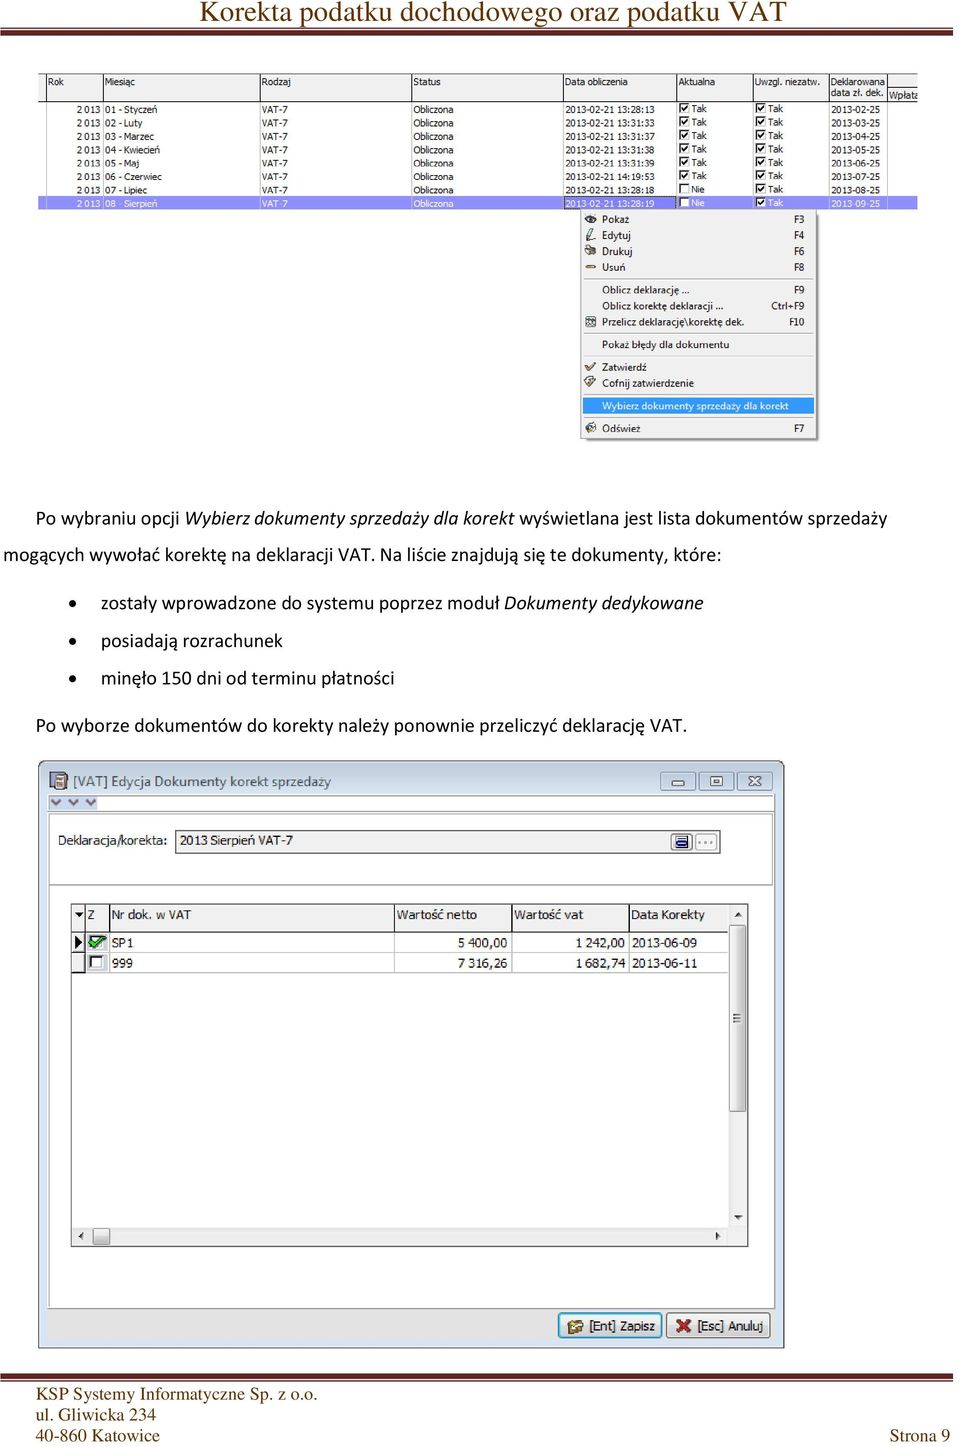Click the vertical scrollbar up arrow in documents grid

[x=738, y=914]
